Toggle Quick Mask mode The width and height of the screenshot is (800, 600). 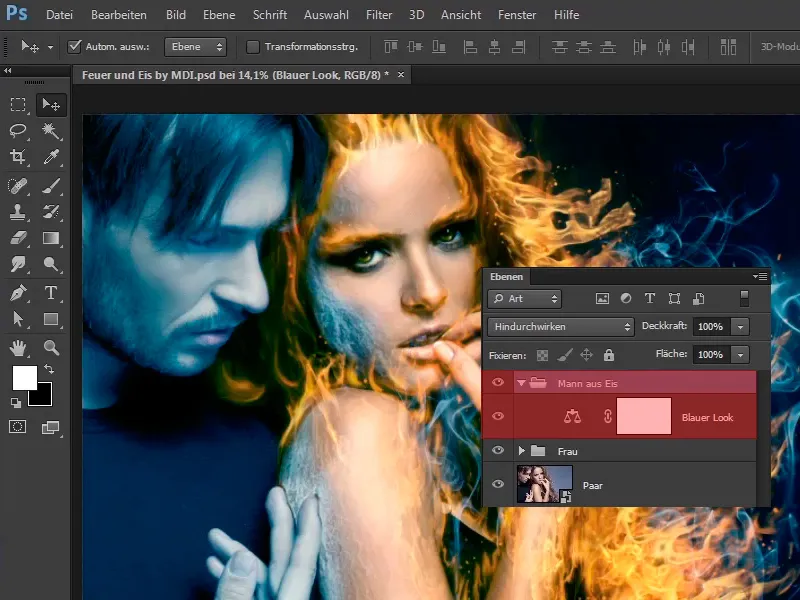pyautogui.click(x=18, y=427)
